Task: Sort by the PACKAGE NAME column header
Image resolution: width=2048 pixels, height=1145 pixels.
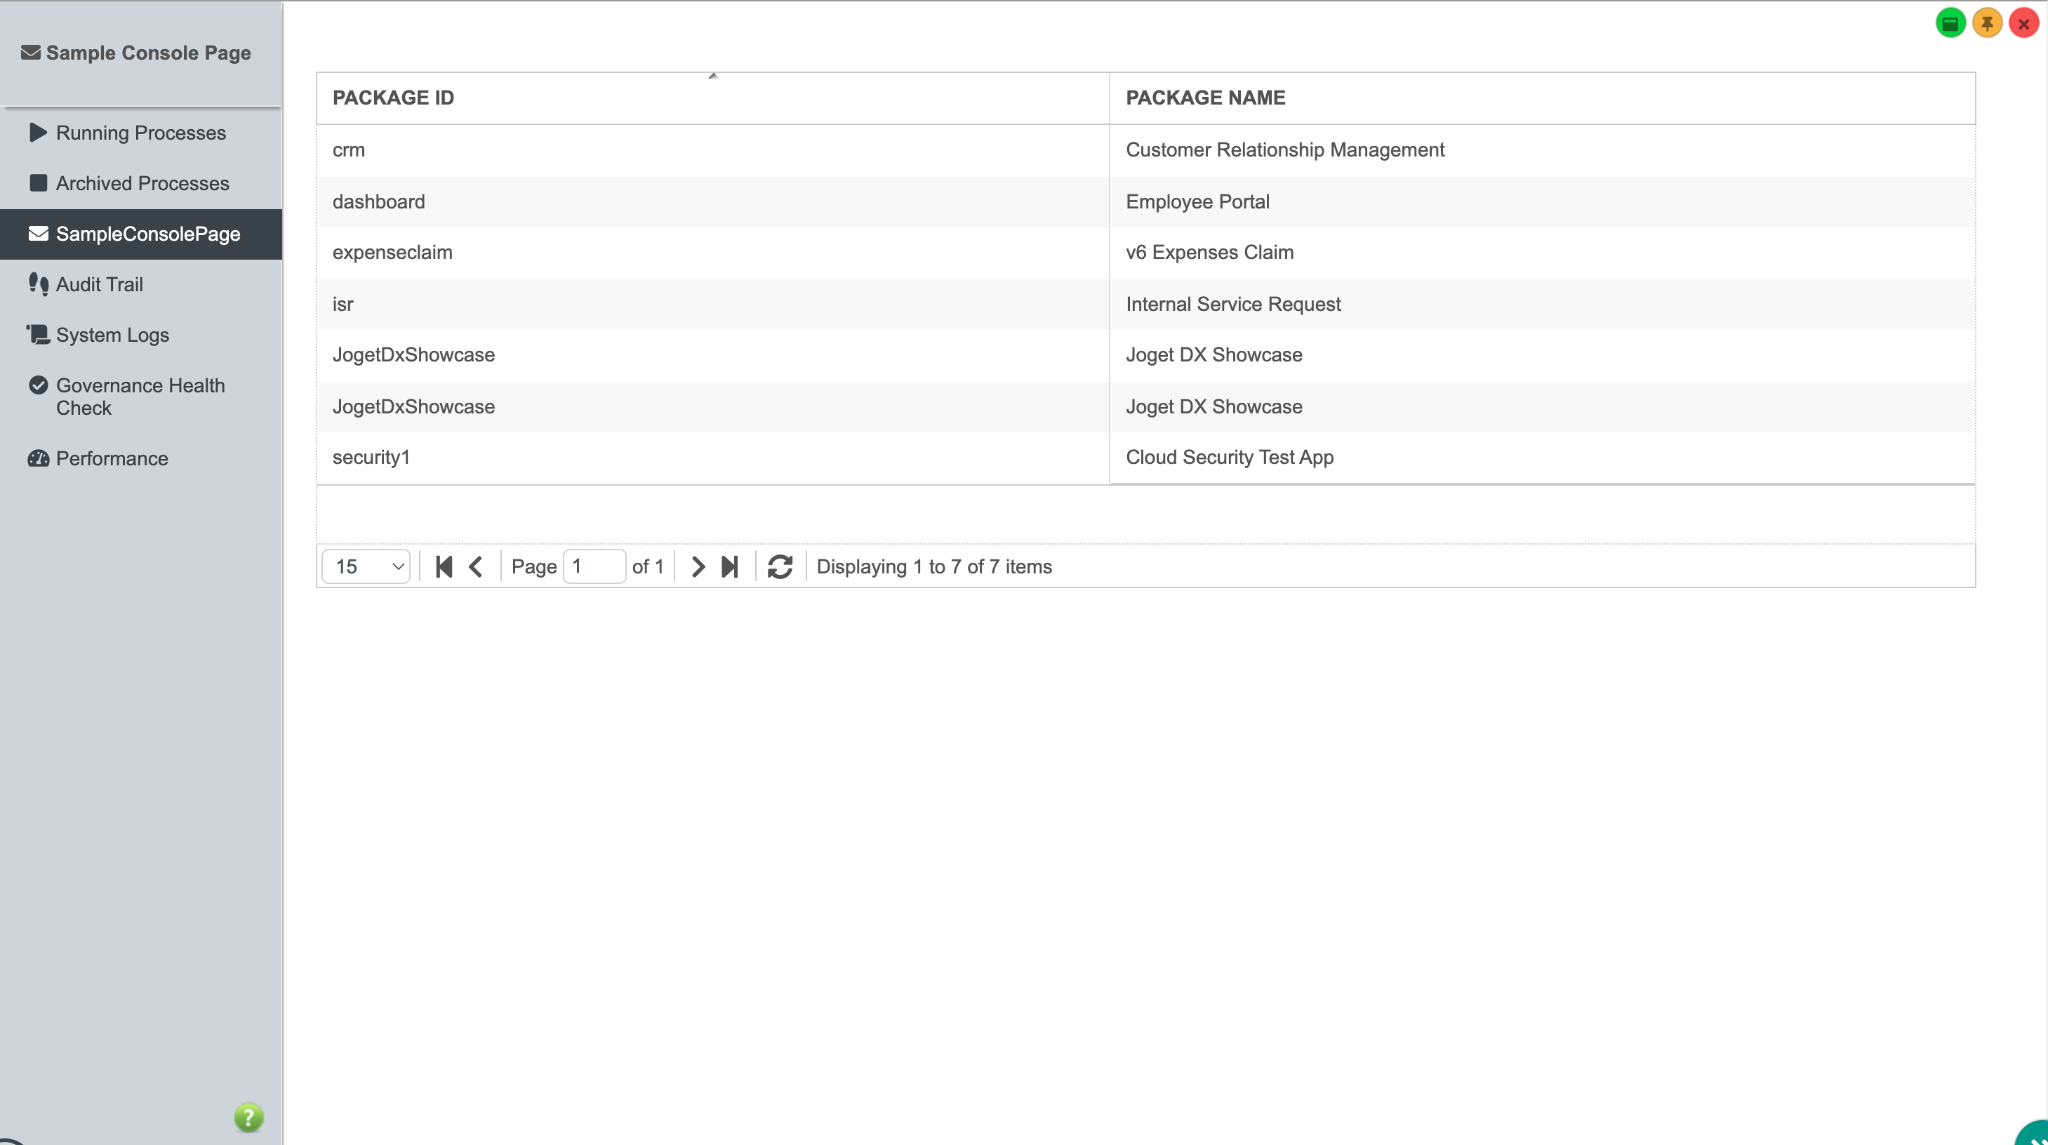Action: pos(1205,98)
